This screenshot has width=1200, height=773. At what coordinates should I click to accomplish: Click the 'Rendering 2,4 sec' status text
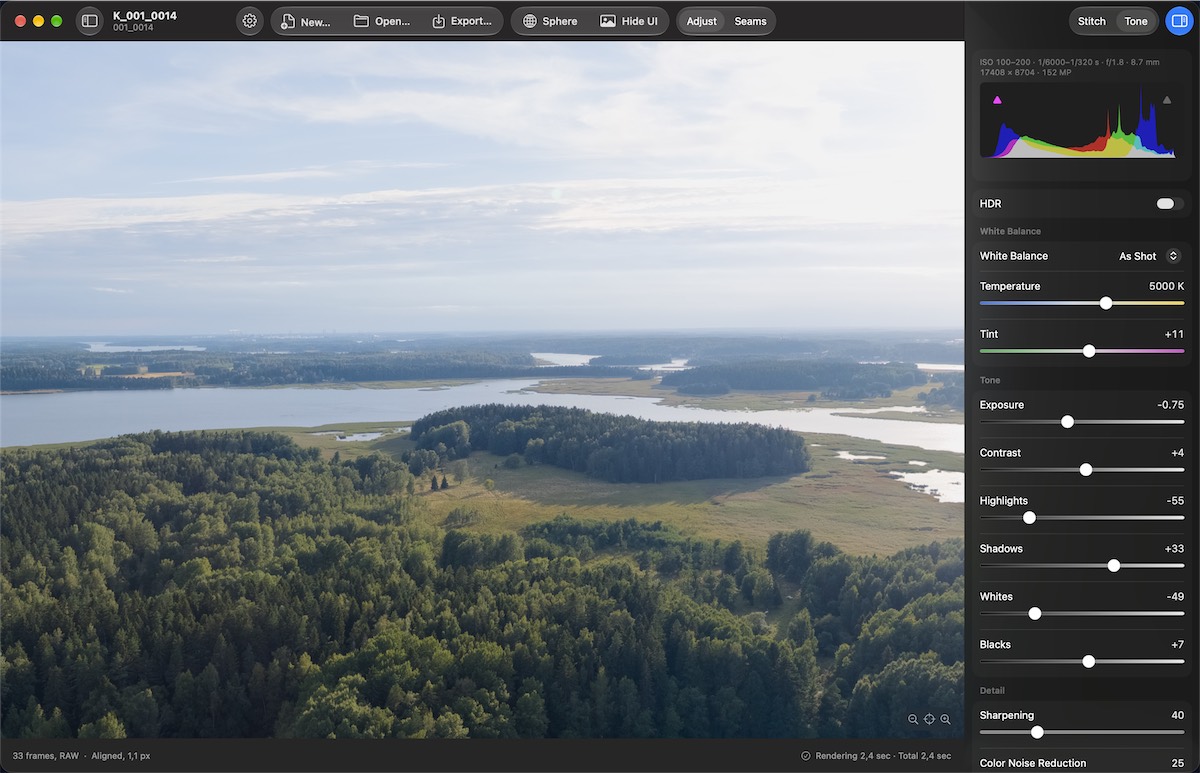tap(850, 756)
